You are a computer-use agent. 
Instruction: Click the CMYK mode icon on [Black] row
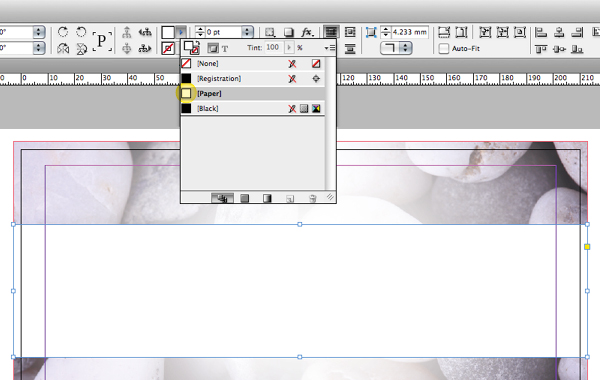click(316, 109)
